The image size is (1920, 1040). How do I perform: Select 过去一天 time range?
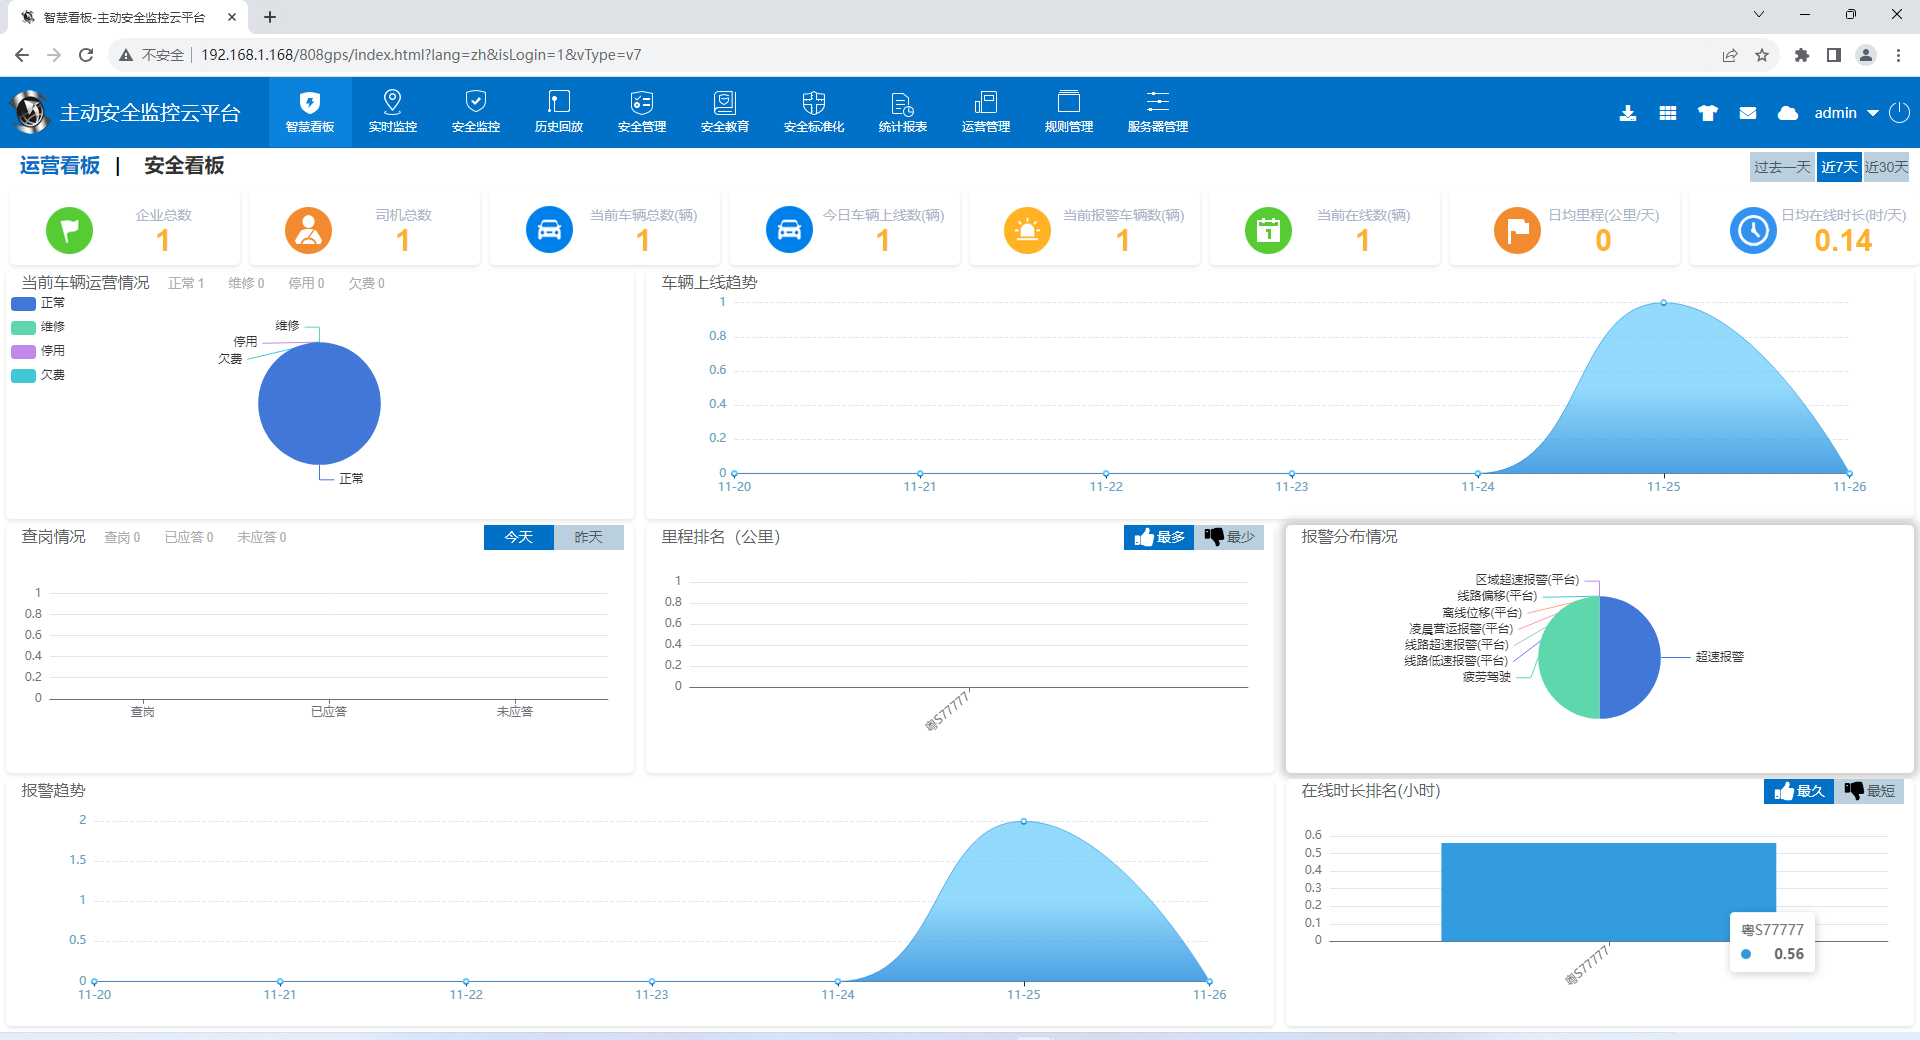point(1782,167)
